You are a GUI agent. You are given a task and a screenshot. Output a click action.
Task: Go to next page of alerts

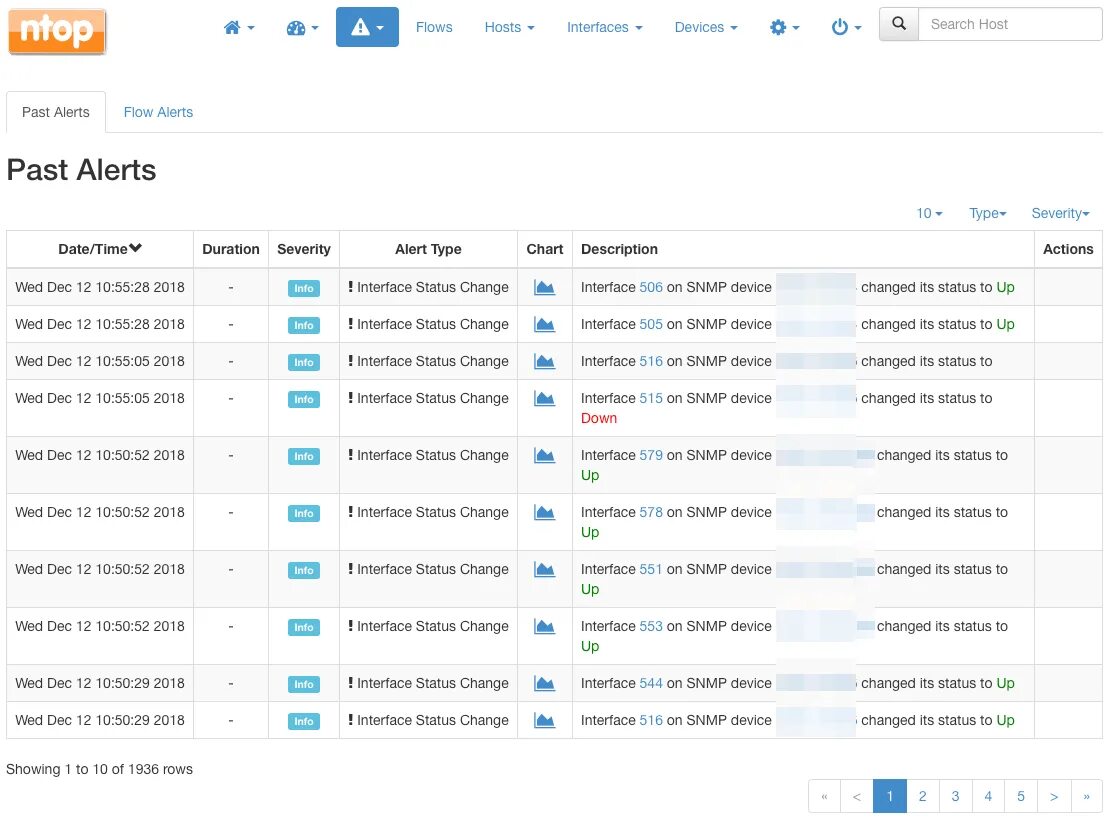[1055, 796]
